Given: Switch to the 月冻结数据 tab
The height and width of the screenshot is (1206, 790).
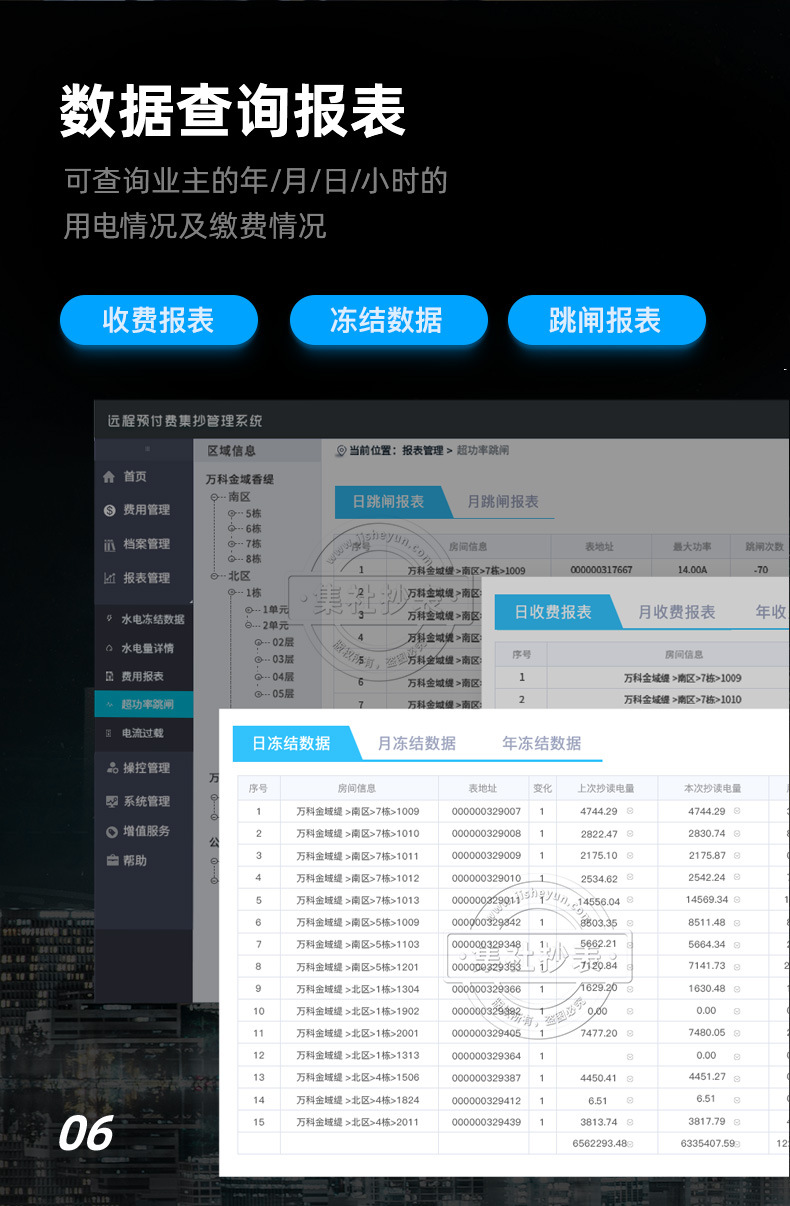Looking at the screenshot, I should point(417,743).
